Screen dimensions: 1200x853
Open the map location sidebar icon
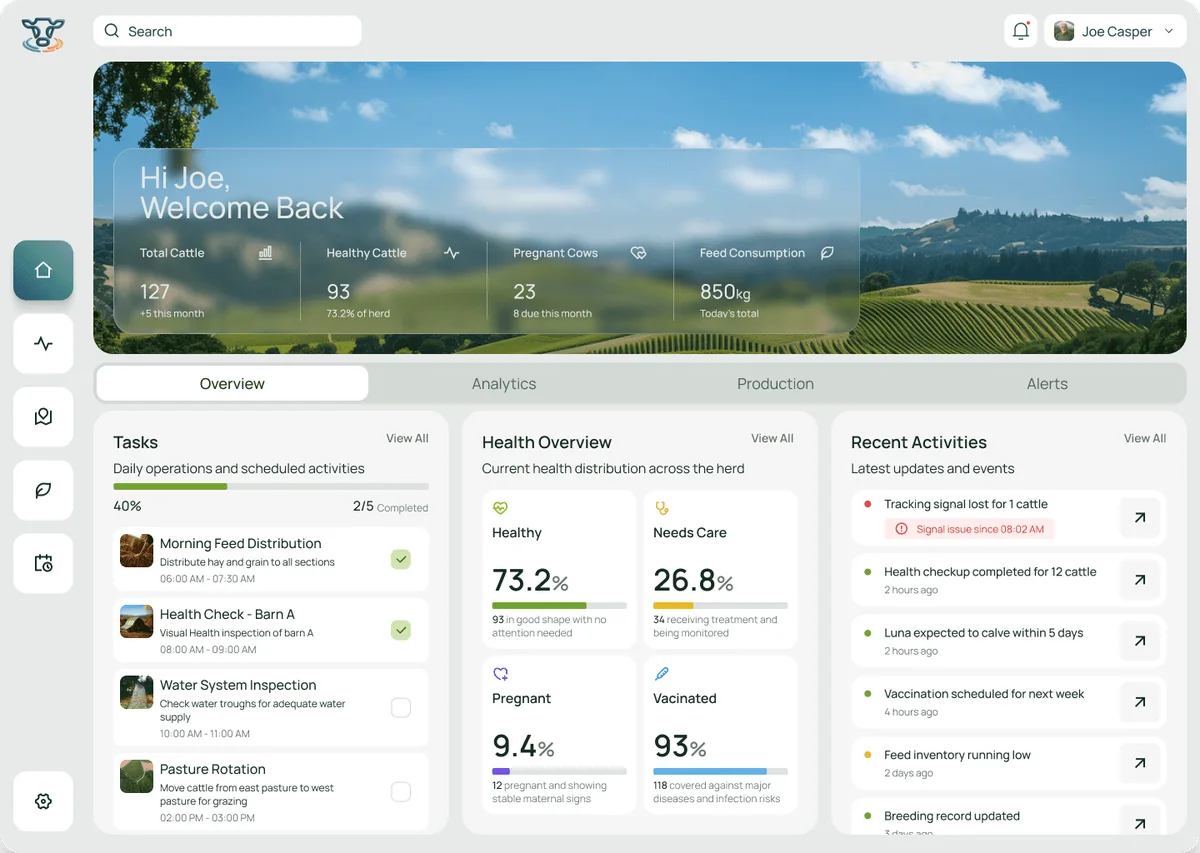pos(43,417)
